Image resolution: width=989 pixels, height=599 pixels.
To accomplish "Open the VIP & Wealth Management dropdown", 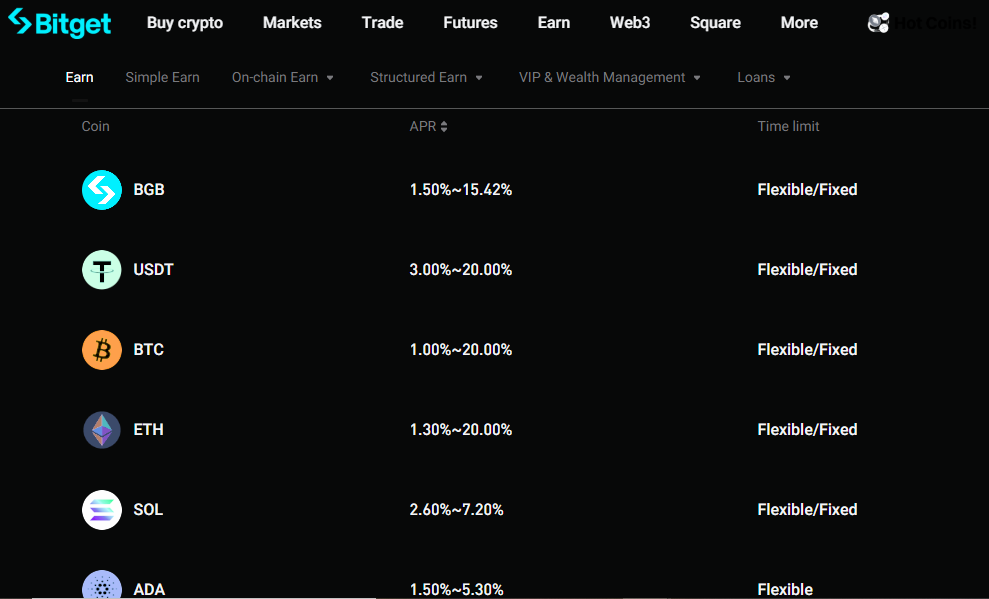I will point(610,77).
